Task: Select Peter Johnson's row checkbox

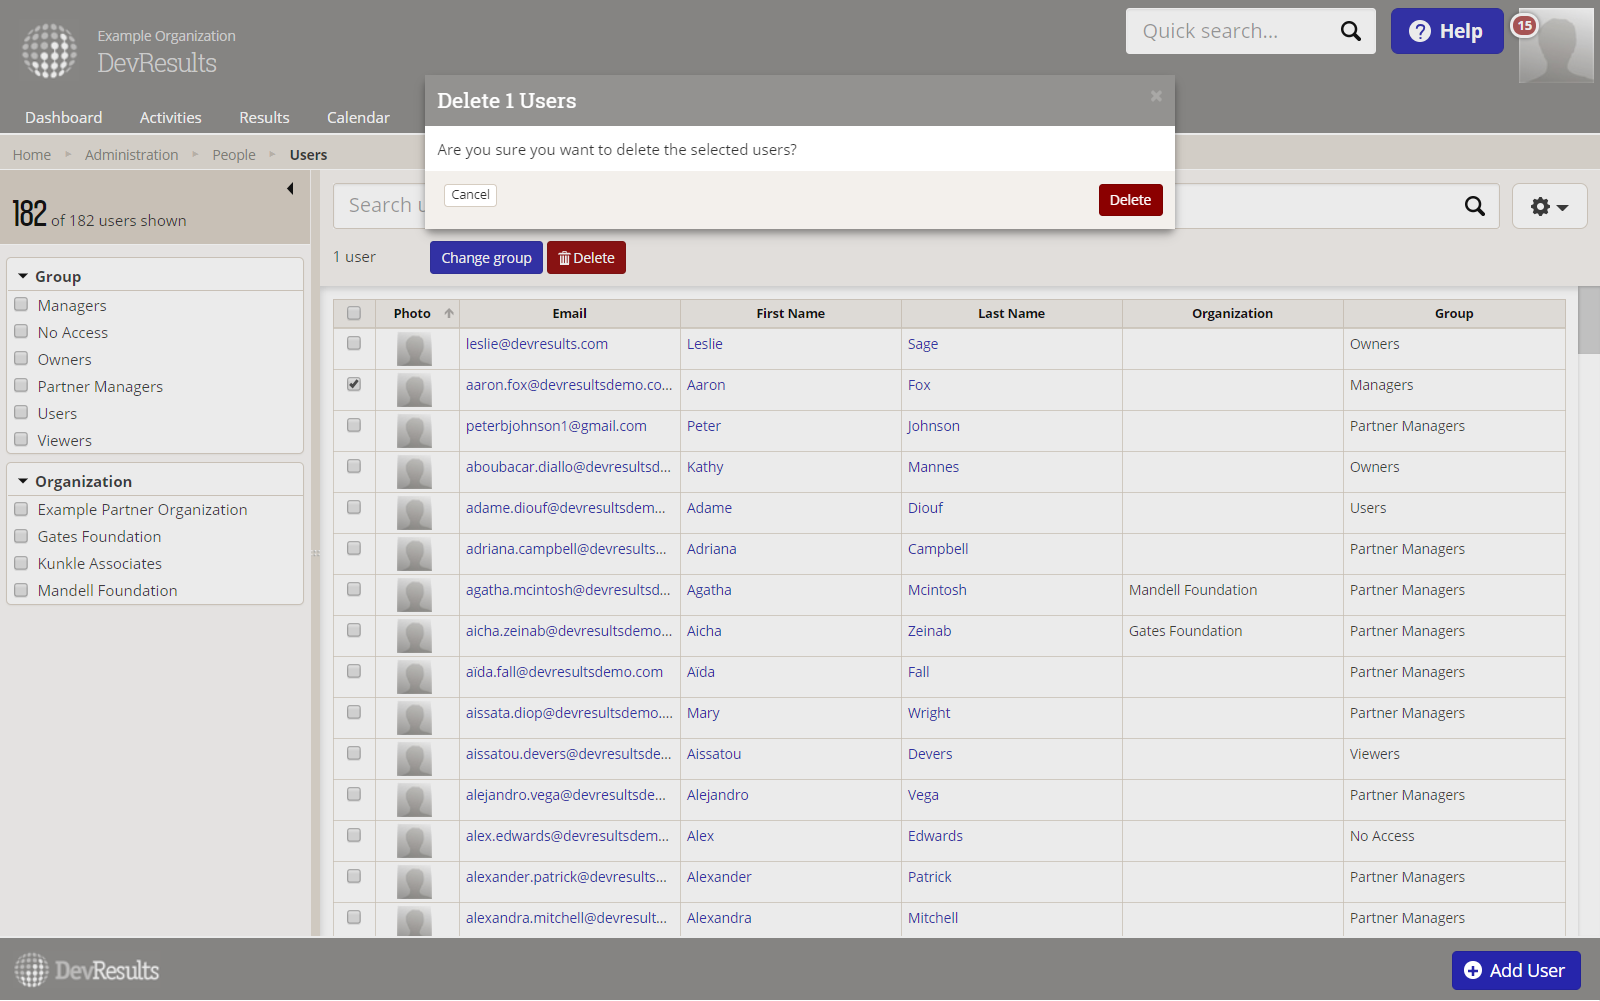Action: pyautogui.click(x=354, y=425)
